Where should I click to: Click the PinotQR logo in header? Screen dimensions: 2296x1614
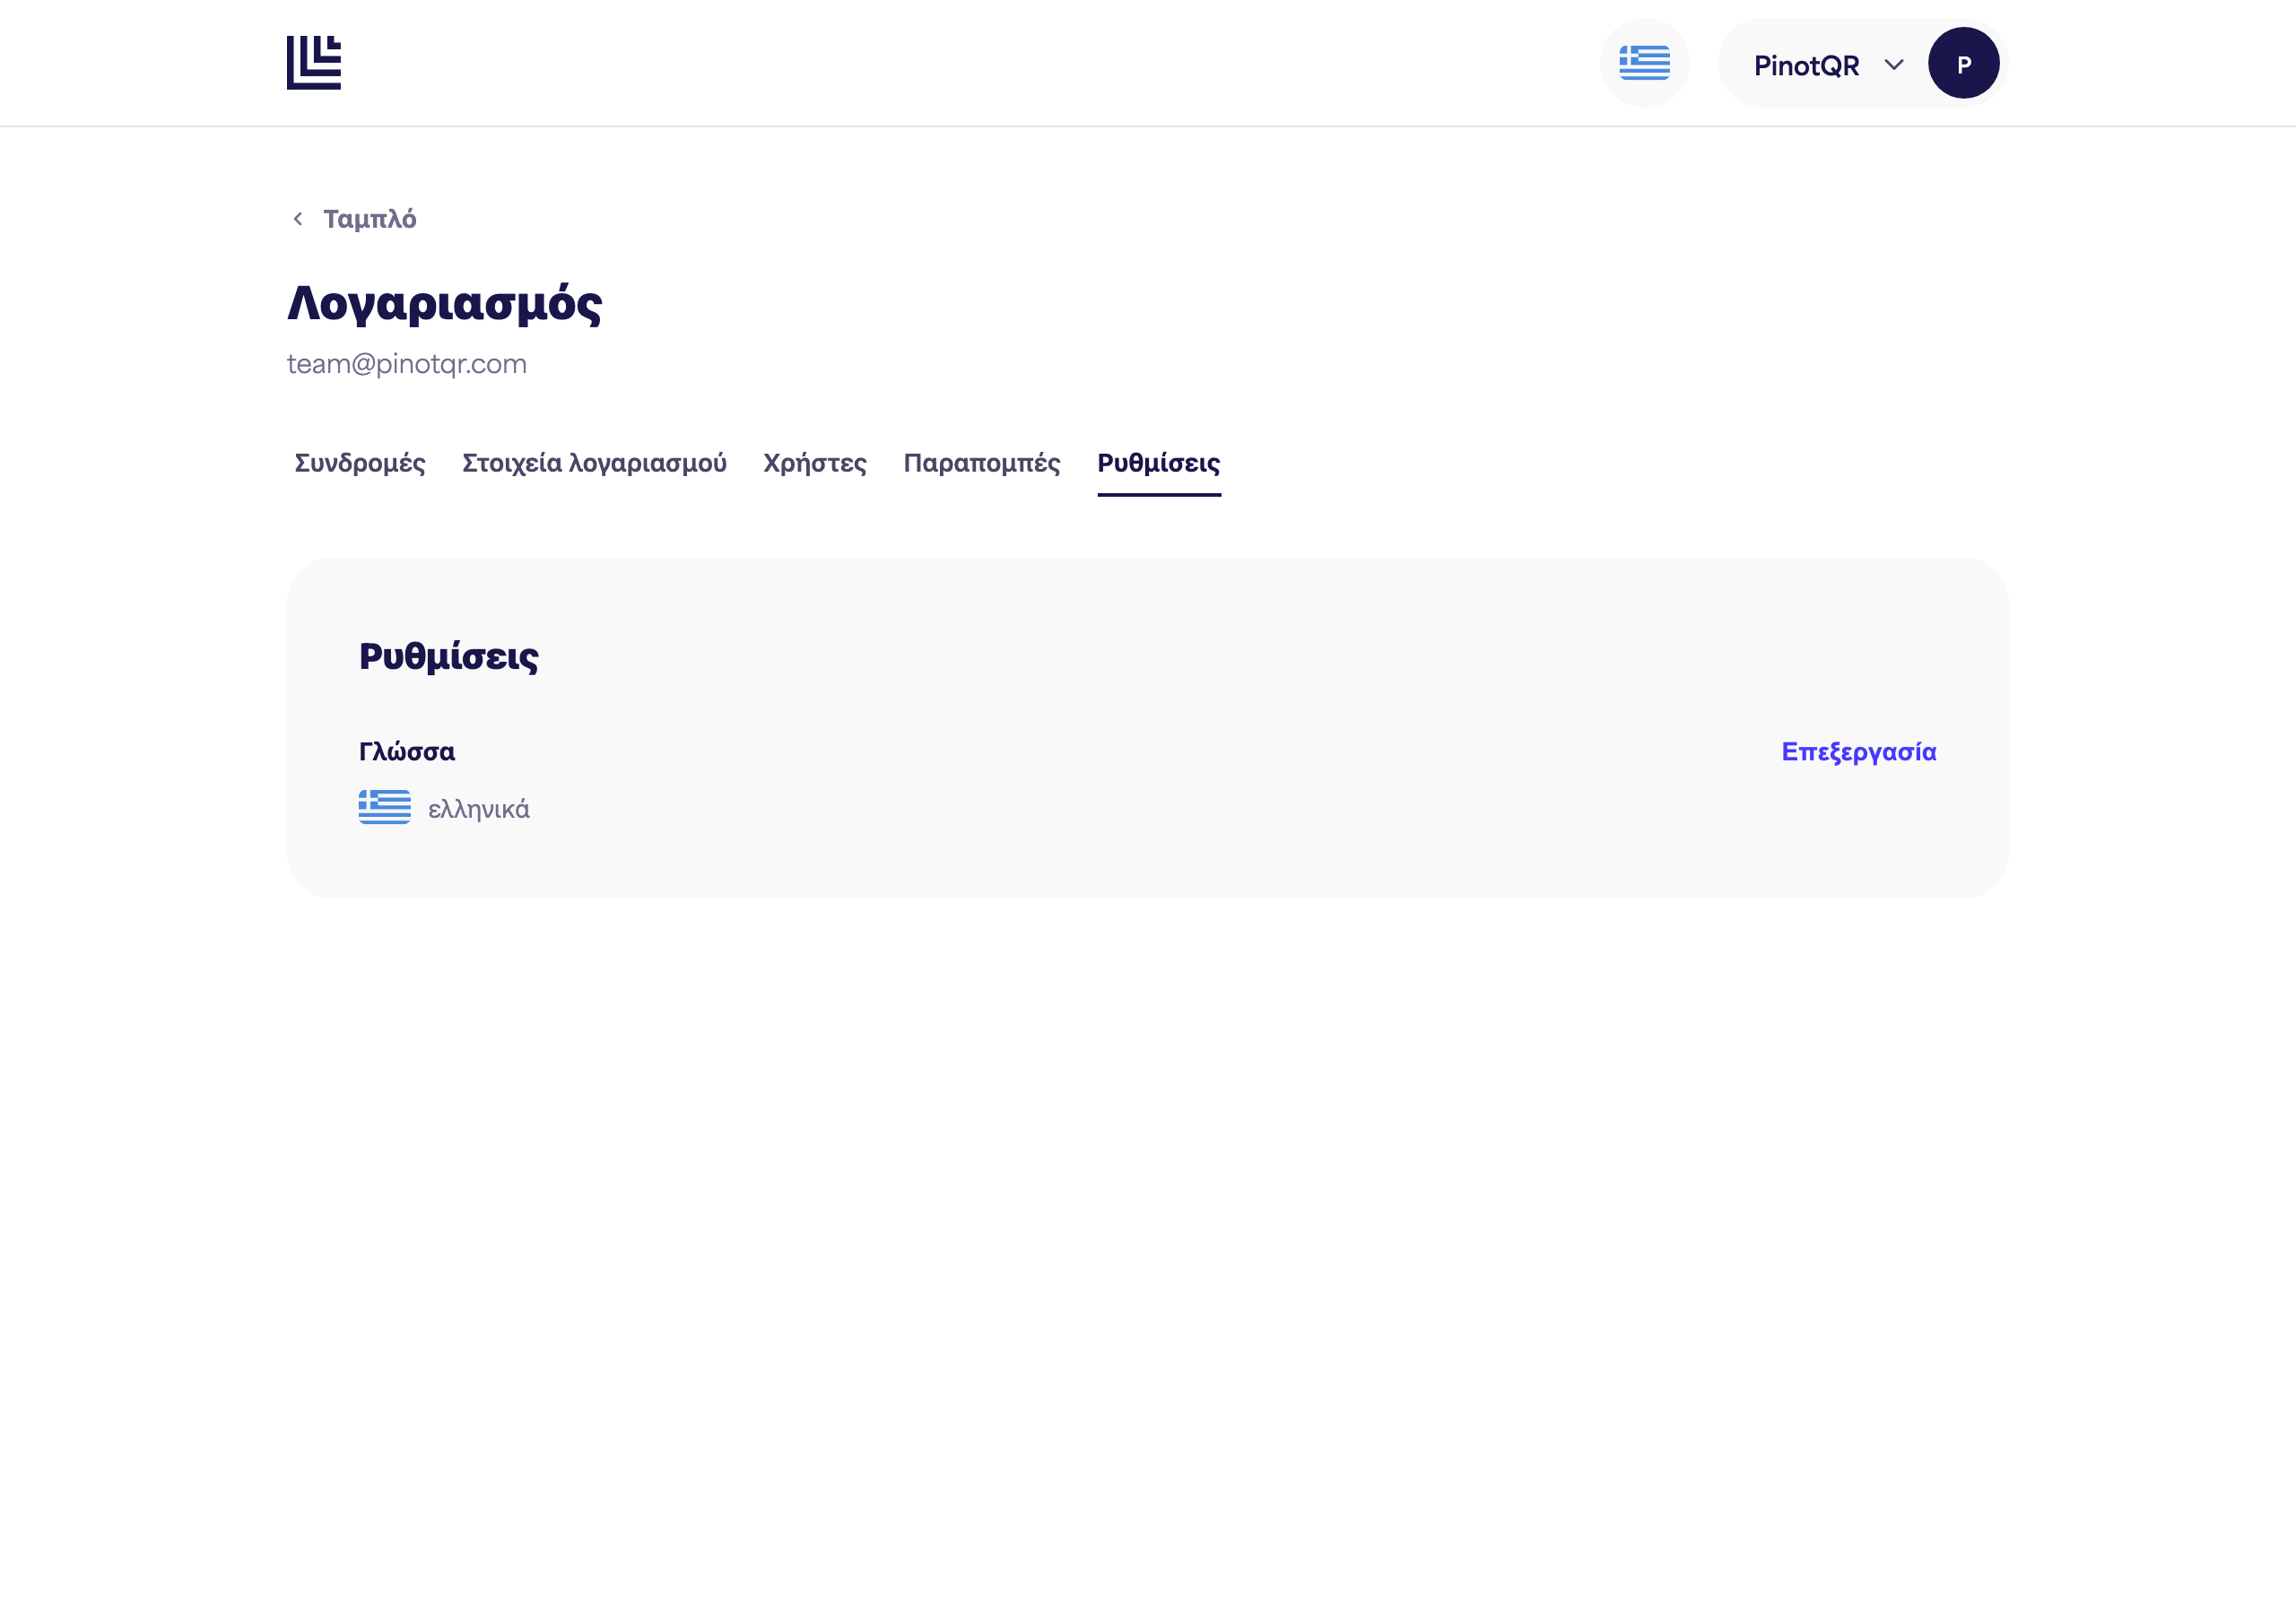[x=314, y=63]
